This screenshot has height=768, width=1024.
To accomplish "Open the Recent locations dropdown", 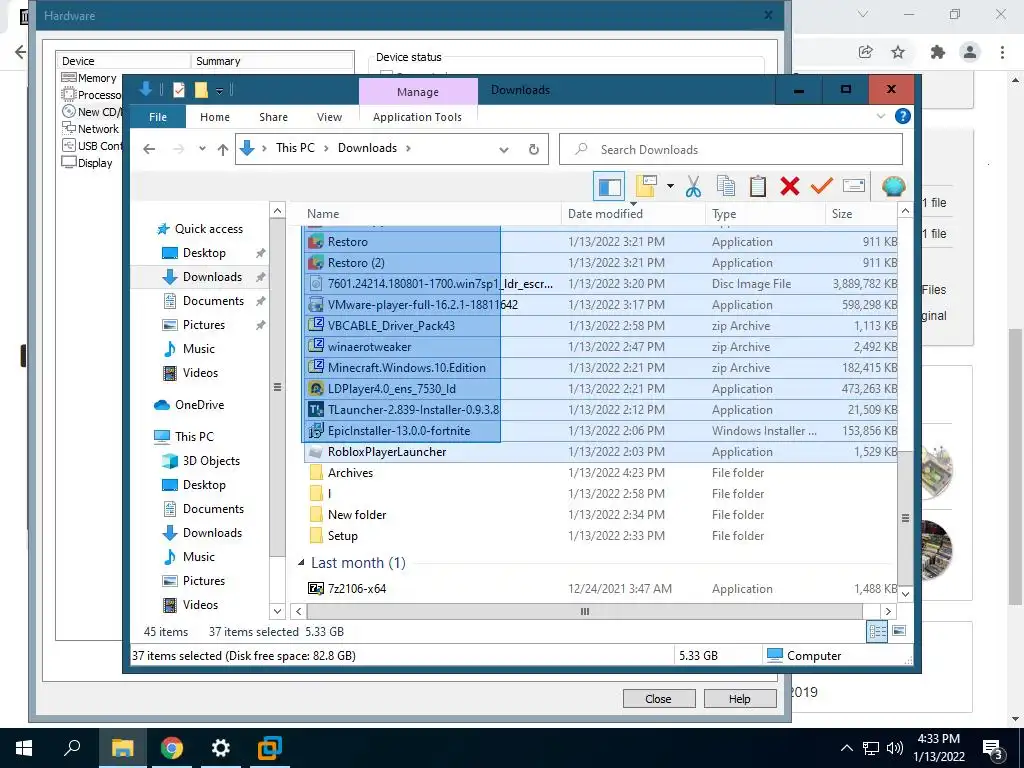I will (x=202, y=149).
